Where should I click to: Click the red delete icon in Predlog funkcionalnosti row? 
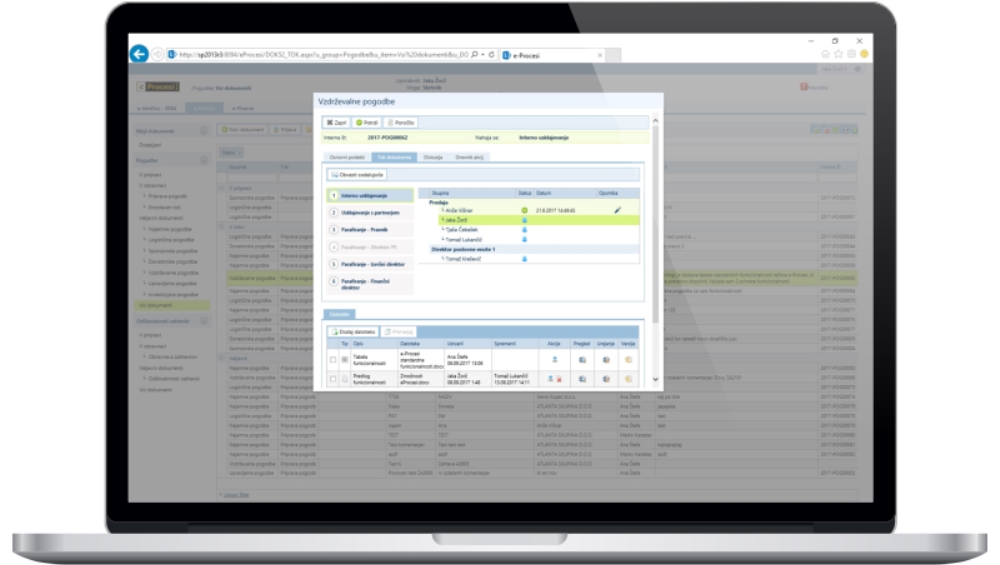(558, 379)
